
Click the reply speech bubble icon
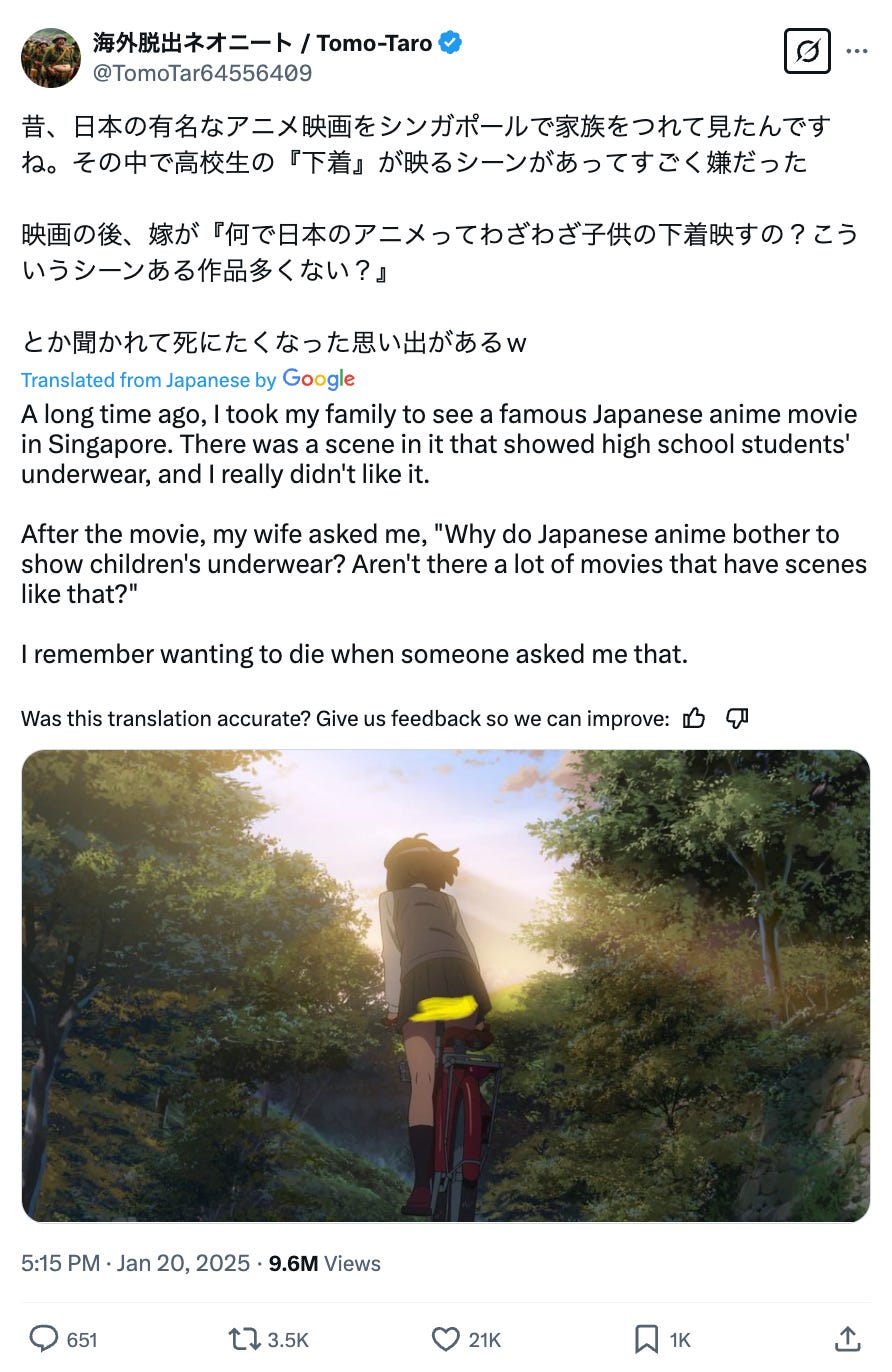pos(43,1339)
